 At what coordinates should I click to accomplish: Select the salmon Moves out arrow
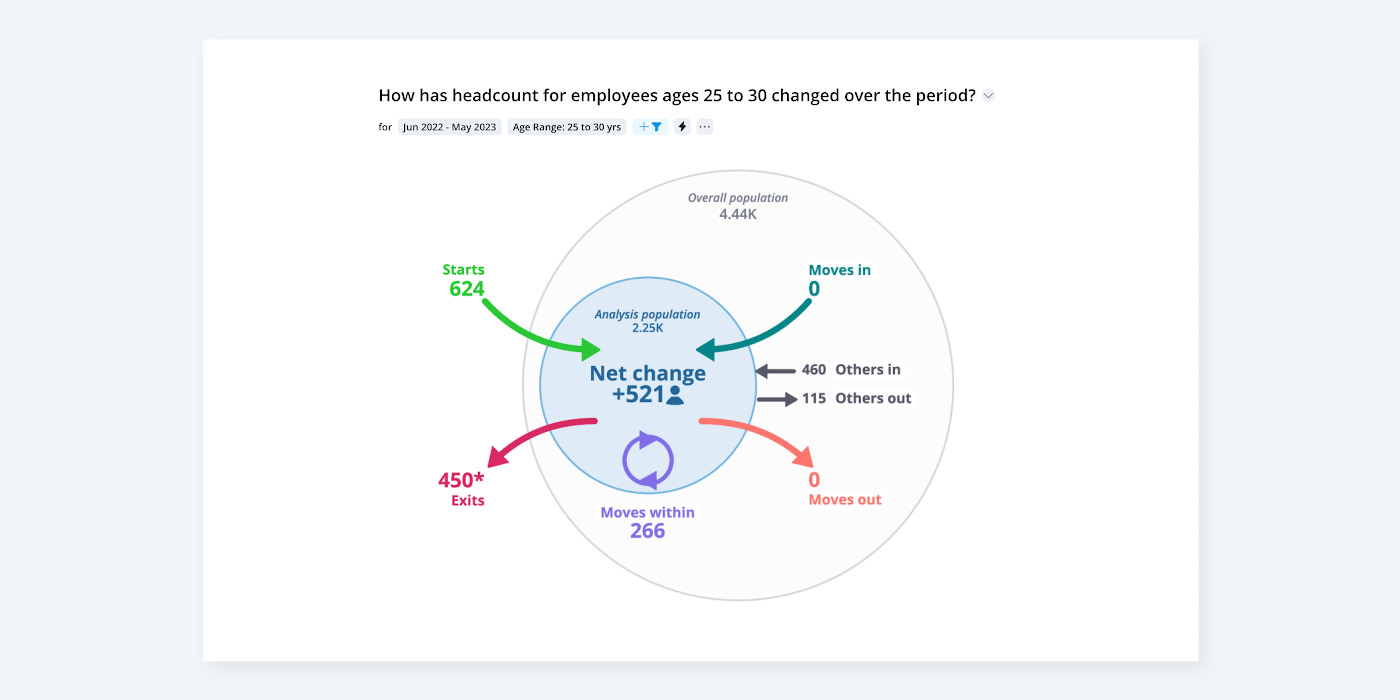pos(756,441)
